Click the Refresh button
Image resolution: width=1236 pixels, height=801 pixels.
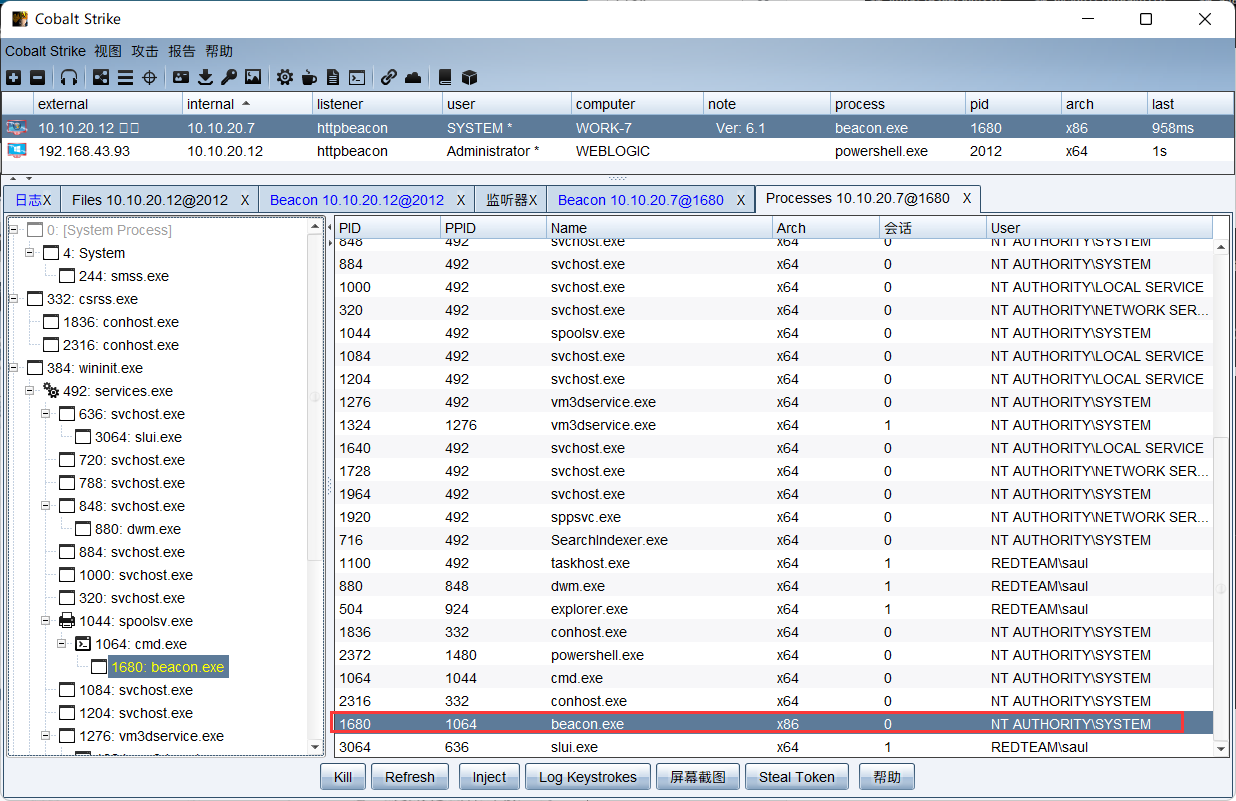point(410,777)
